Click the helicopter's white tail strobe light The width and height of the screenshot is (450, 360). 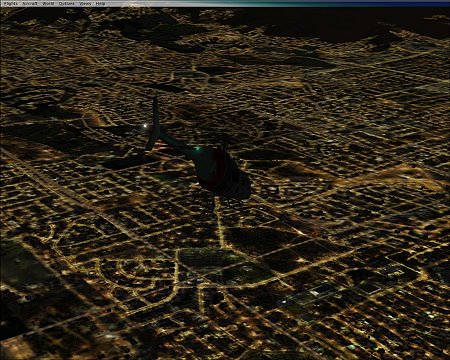click(x=145, y=126)
